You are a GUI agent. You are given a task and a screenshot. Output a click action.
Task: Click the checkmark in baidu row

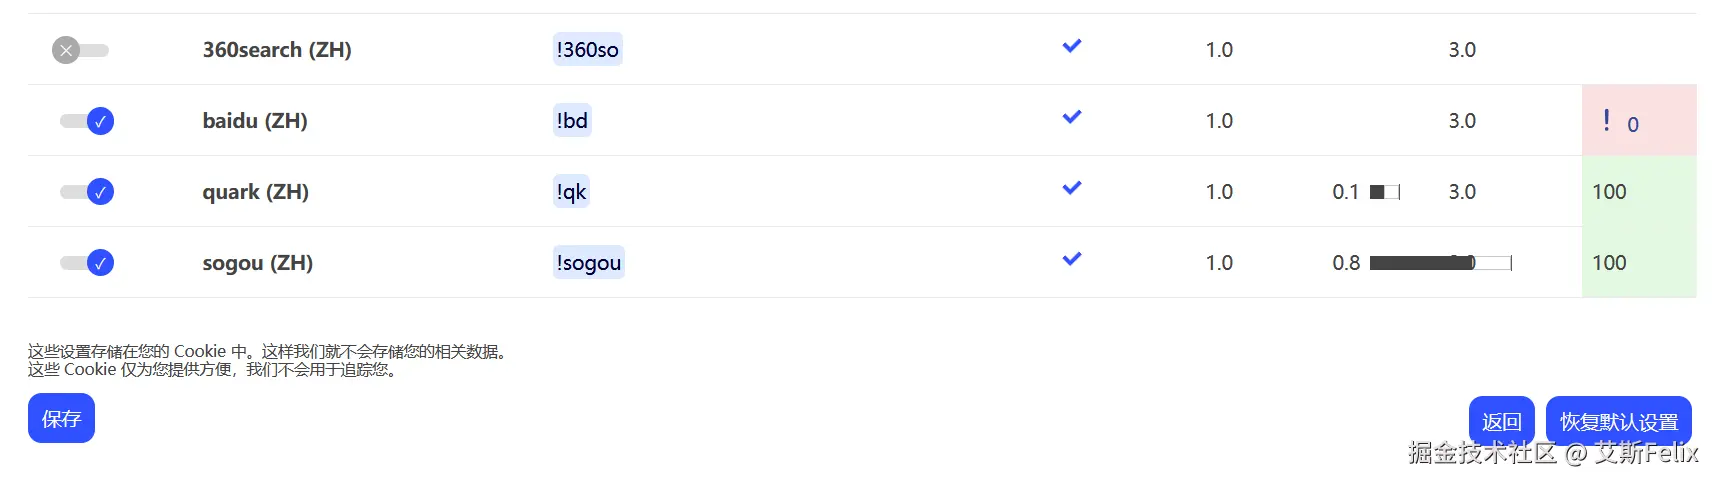(1071, 117)
